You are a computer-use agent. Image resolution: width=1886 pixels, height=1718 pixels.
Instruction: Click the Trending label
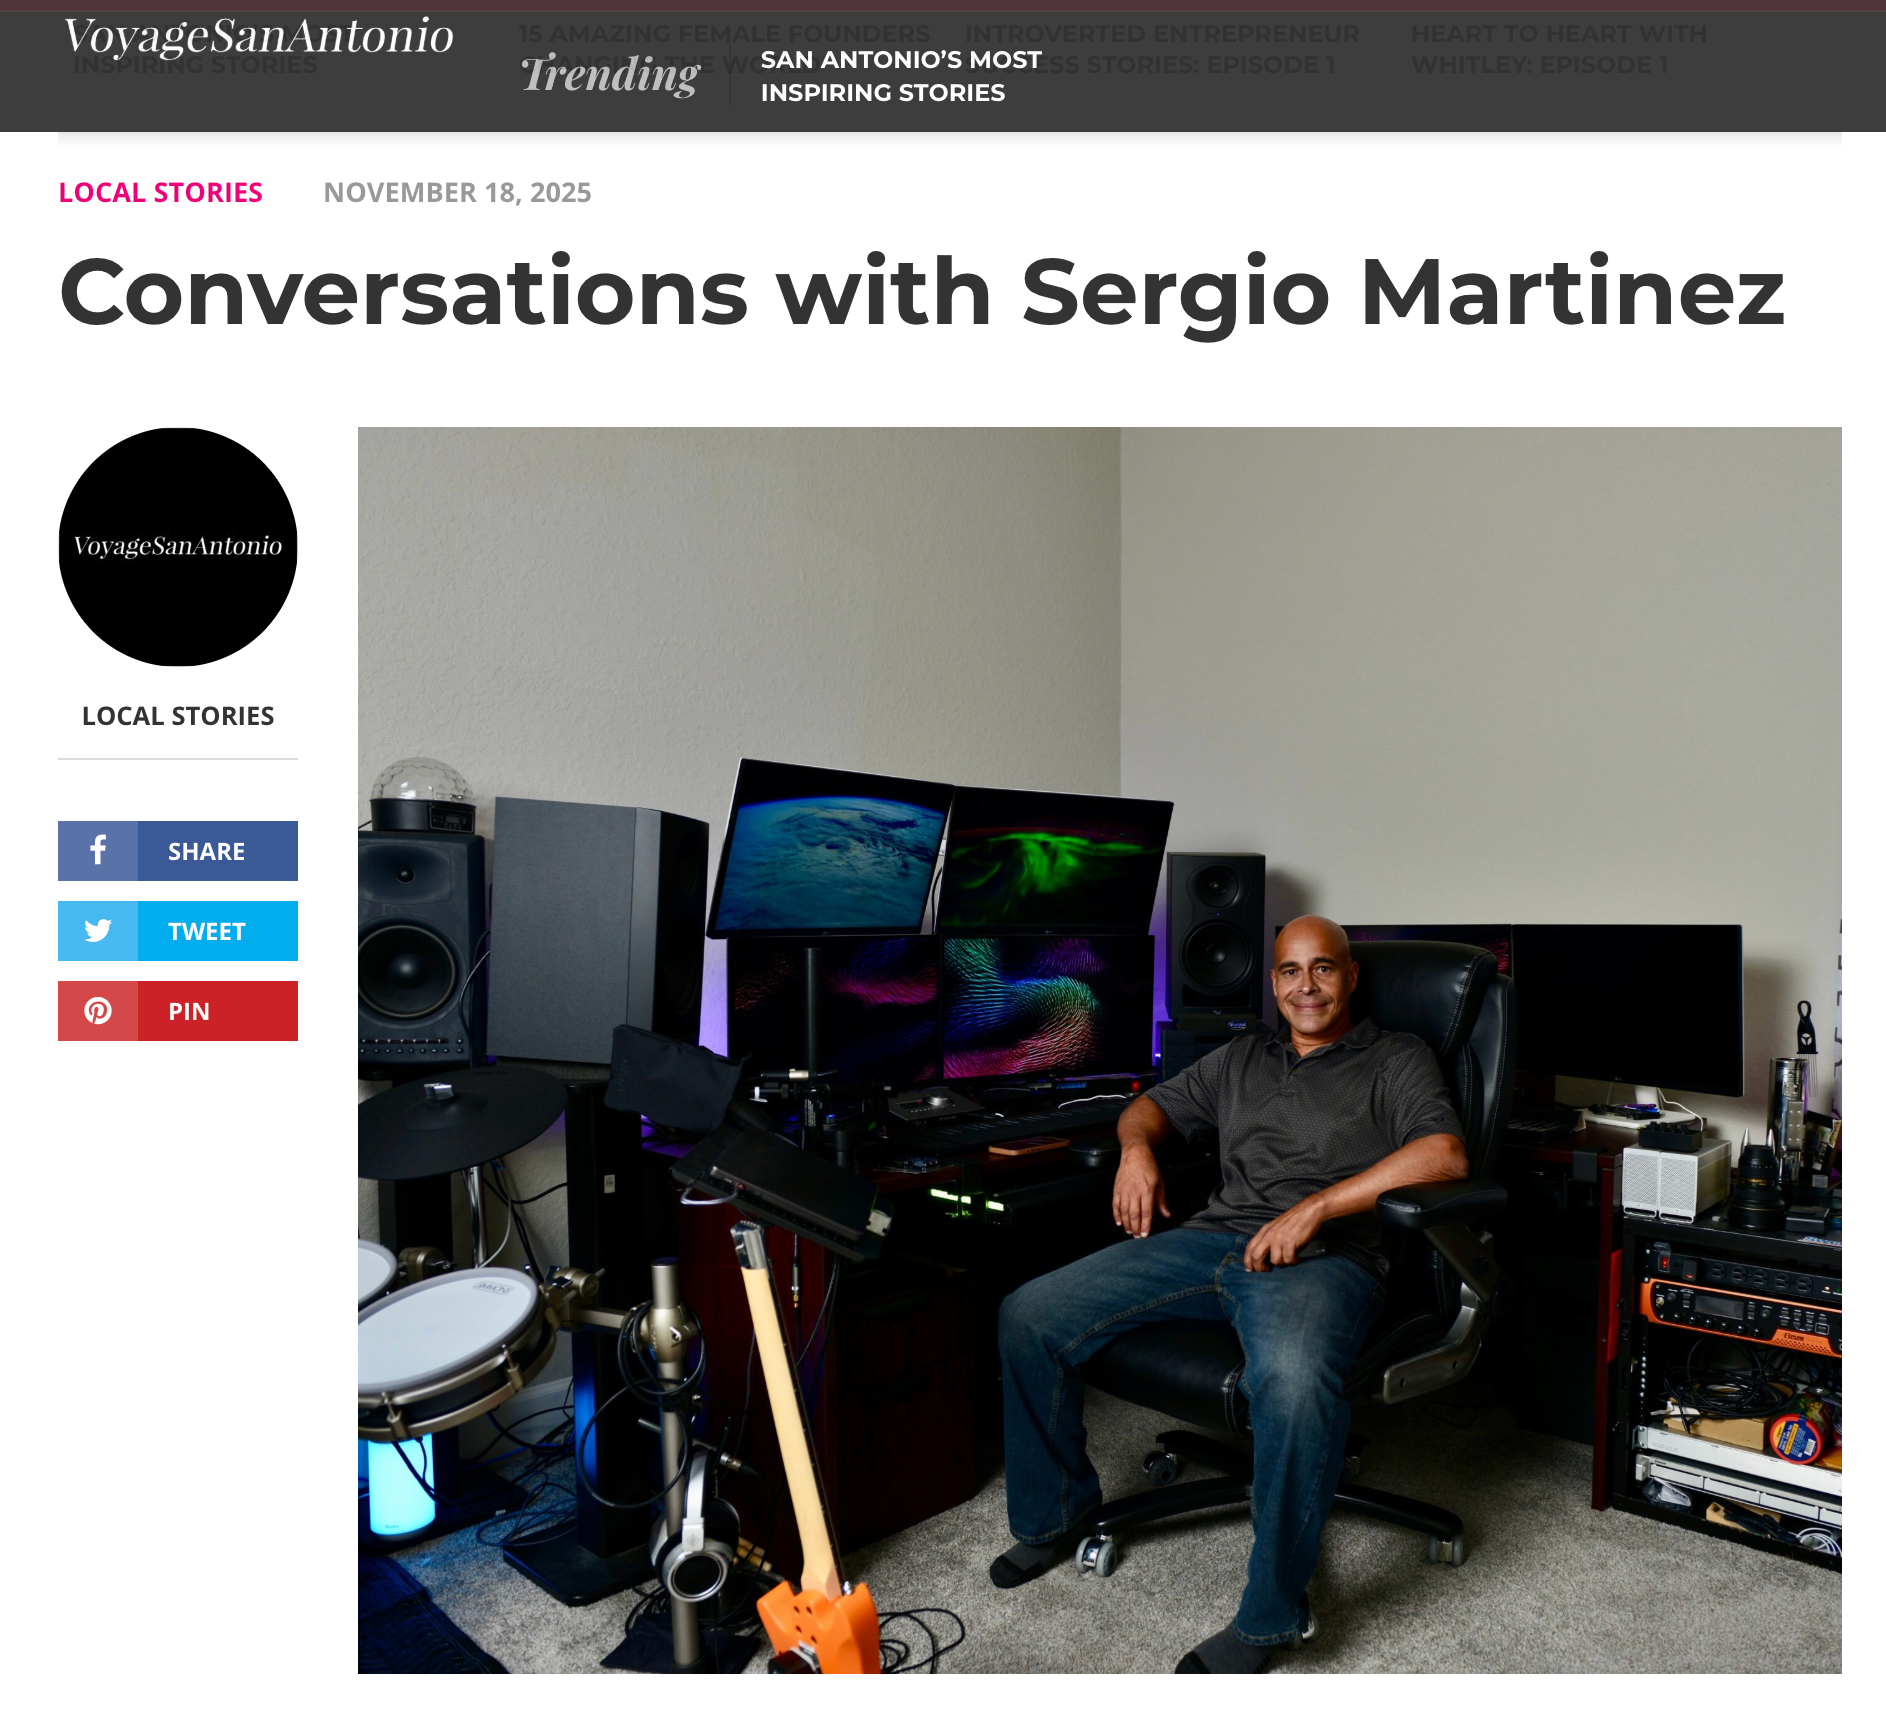click(x=610, y=75)
